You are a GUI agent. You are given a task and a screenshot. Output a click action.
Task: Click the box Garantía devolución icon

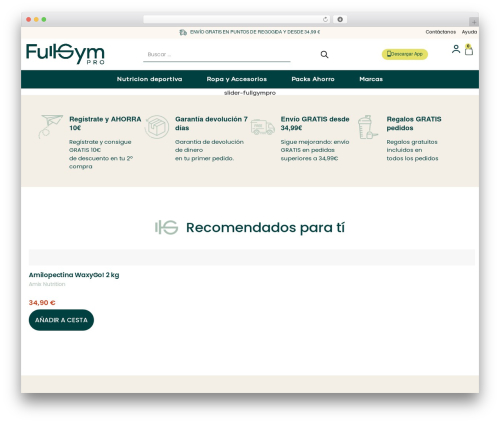pyautogui.click(x=157, y=127)
